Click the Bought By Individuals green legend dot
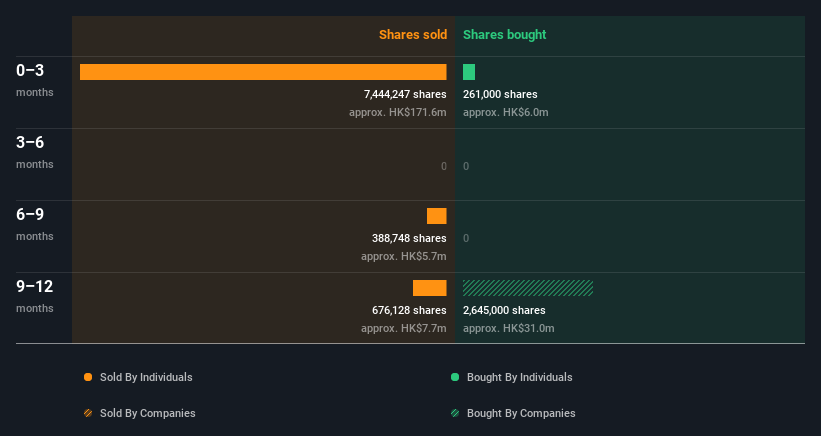 [x=455, y=377]
